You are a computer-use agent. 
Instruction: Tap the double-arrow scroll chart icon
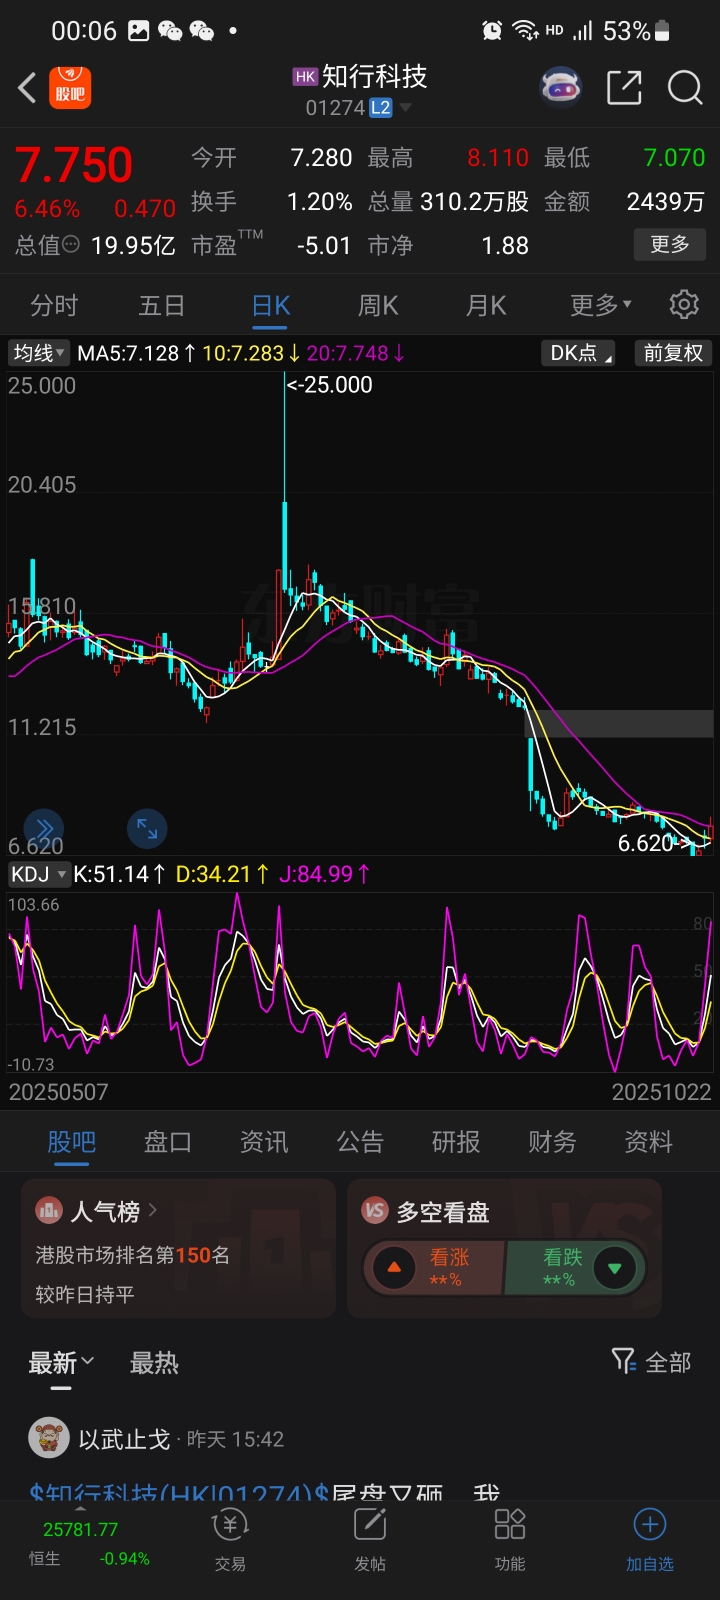click(x=44, y=828)
